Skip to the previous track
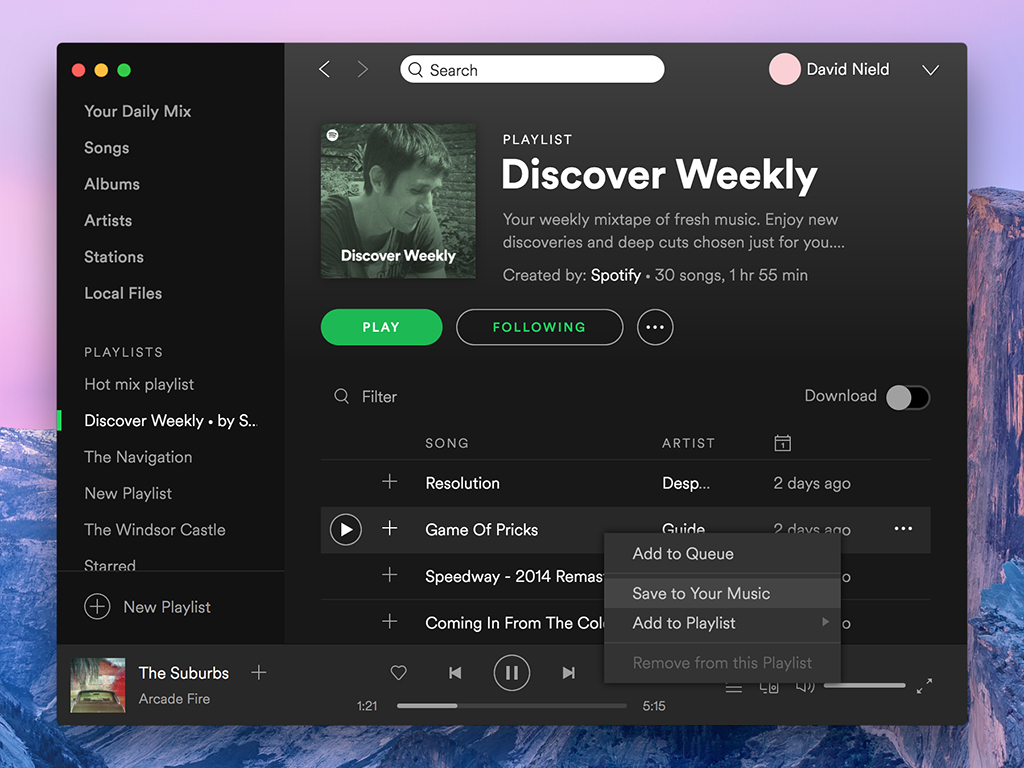This screenshot has width=1024, height=768. 455,673
